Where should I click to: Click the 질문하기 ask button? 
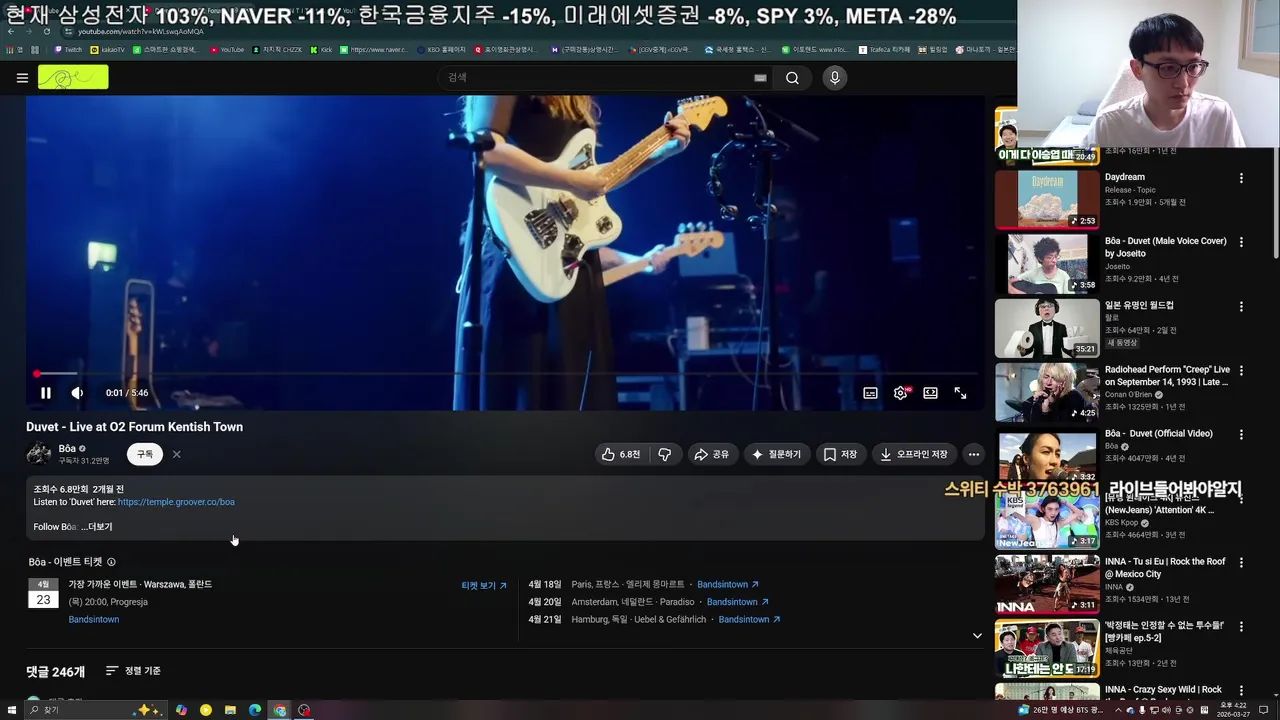(777, 454)
